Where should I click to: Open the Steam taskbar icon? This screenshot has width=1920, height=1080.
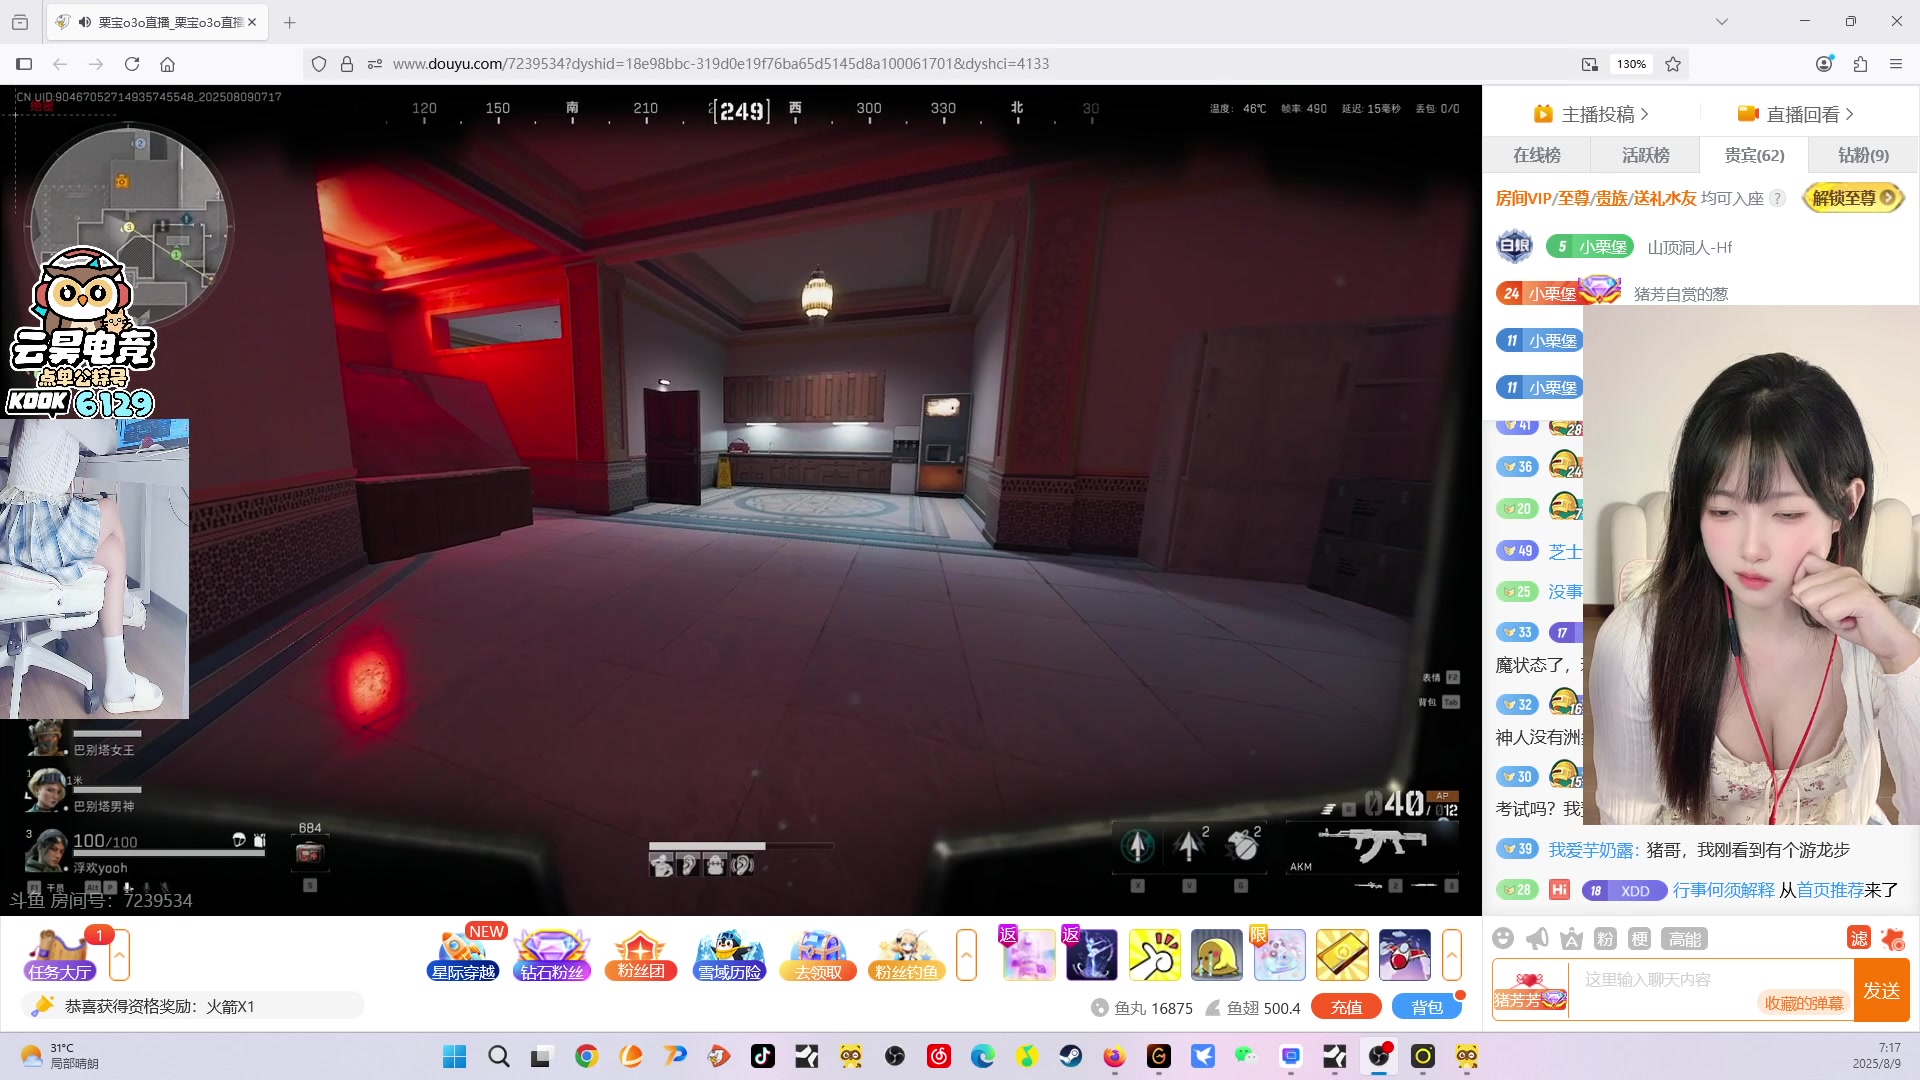[x=1071, y=1056]
